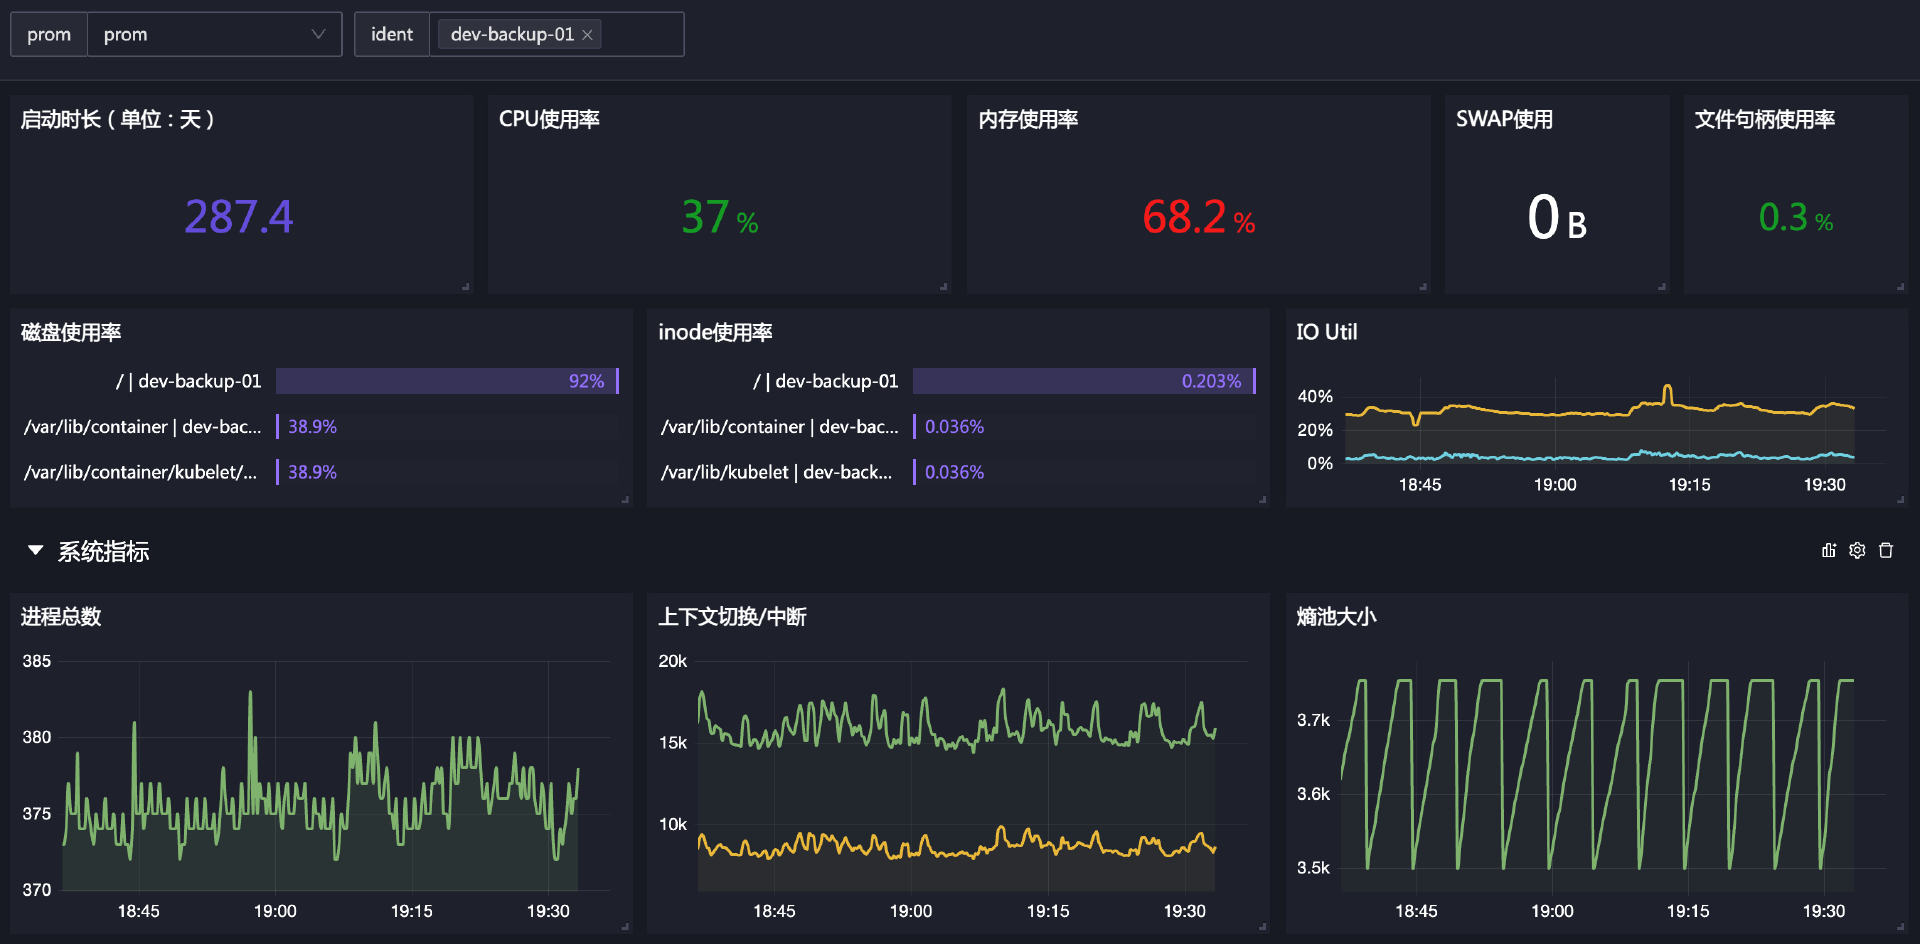Image resolution: width=1920 pixels, height=944 pixels.
Task: Collapse the 系统指标 section triangle
Action: [x=36, y=550]
